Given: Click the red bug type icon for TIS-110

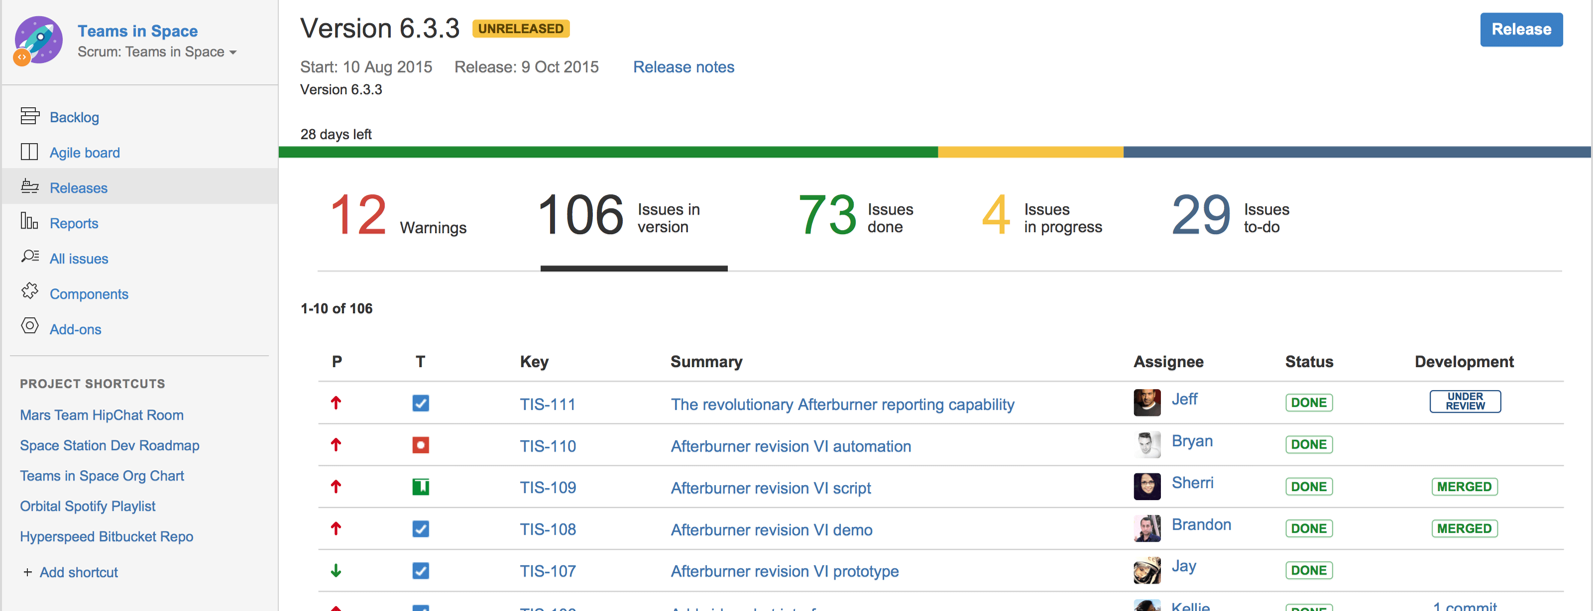Looking at the screenshot, I should pyautogui.click(x=420, y=445).
